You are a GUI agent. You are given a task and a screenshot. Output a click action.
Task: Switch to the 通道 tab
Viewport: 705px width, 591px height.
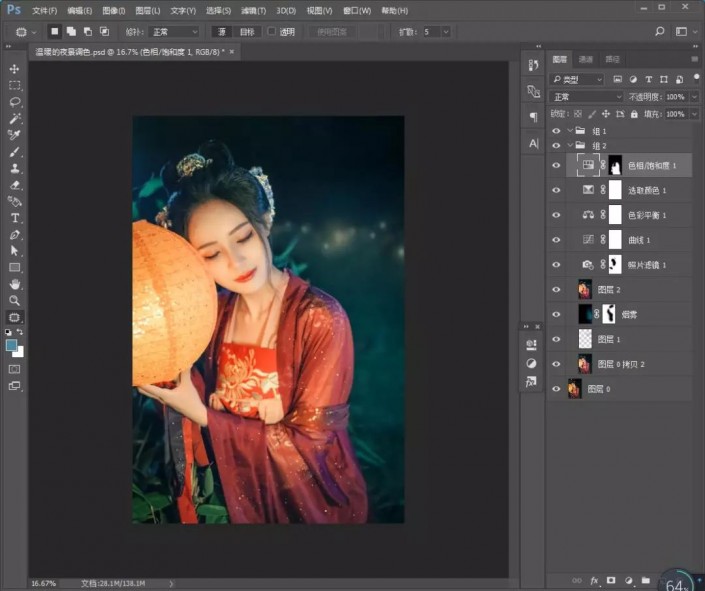pos(585,59)
